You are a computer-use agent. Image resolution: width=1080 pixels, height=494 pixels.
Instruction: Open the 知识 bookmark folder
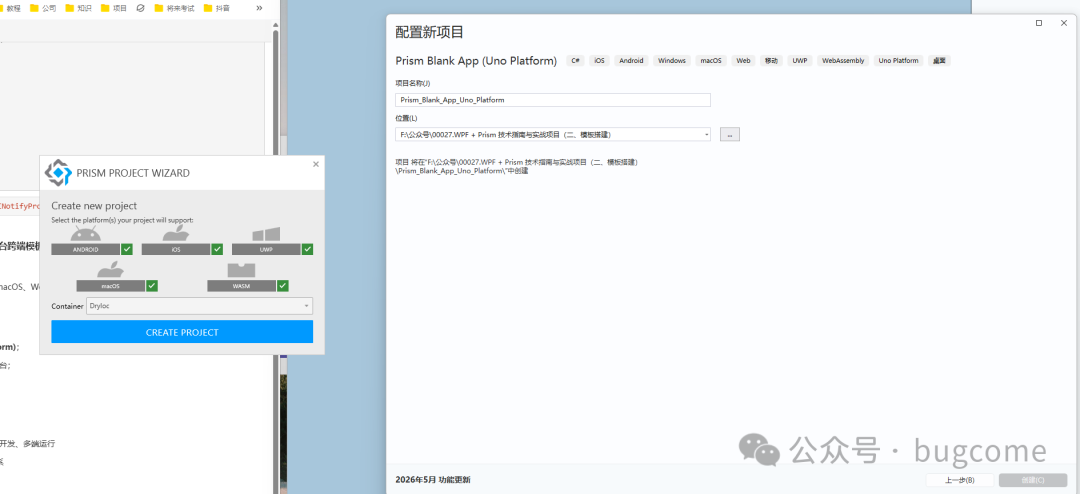pos(79,8)
